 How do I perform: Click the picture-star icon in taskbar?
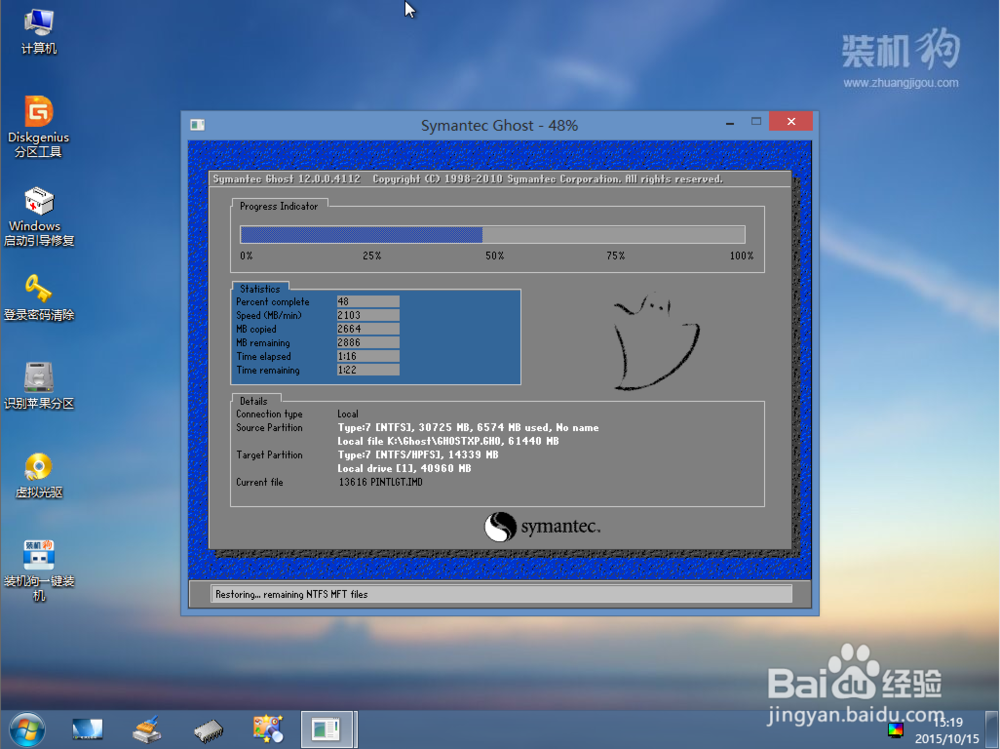pyautogui.click(x=268, y=729)
